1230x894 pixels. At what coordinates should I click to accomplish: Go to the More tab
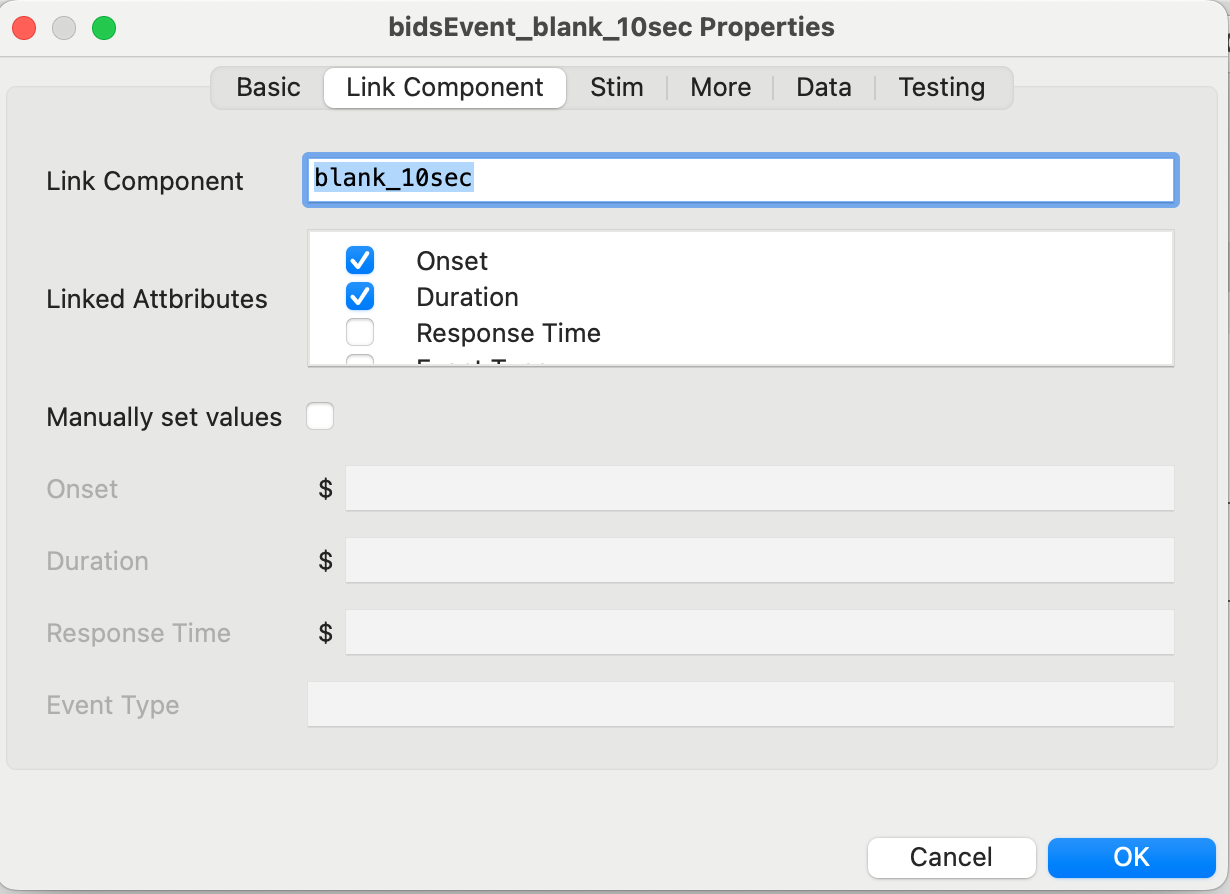click(x=720, y=88)
